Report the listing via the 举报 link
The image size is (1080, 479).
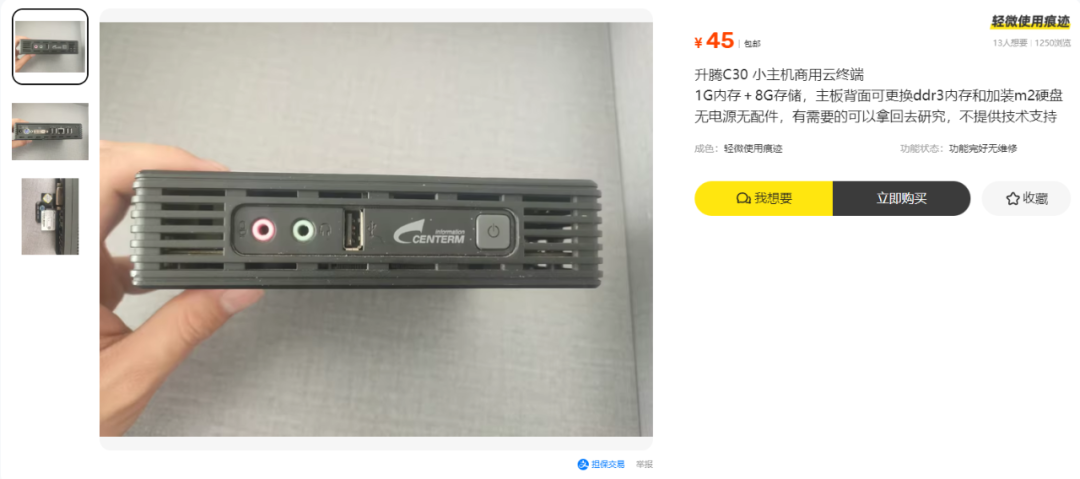(x=644, y=465)
